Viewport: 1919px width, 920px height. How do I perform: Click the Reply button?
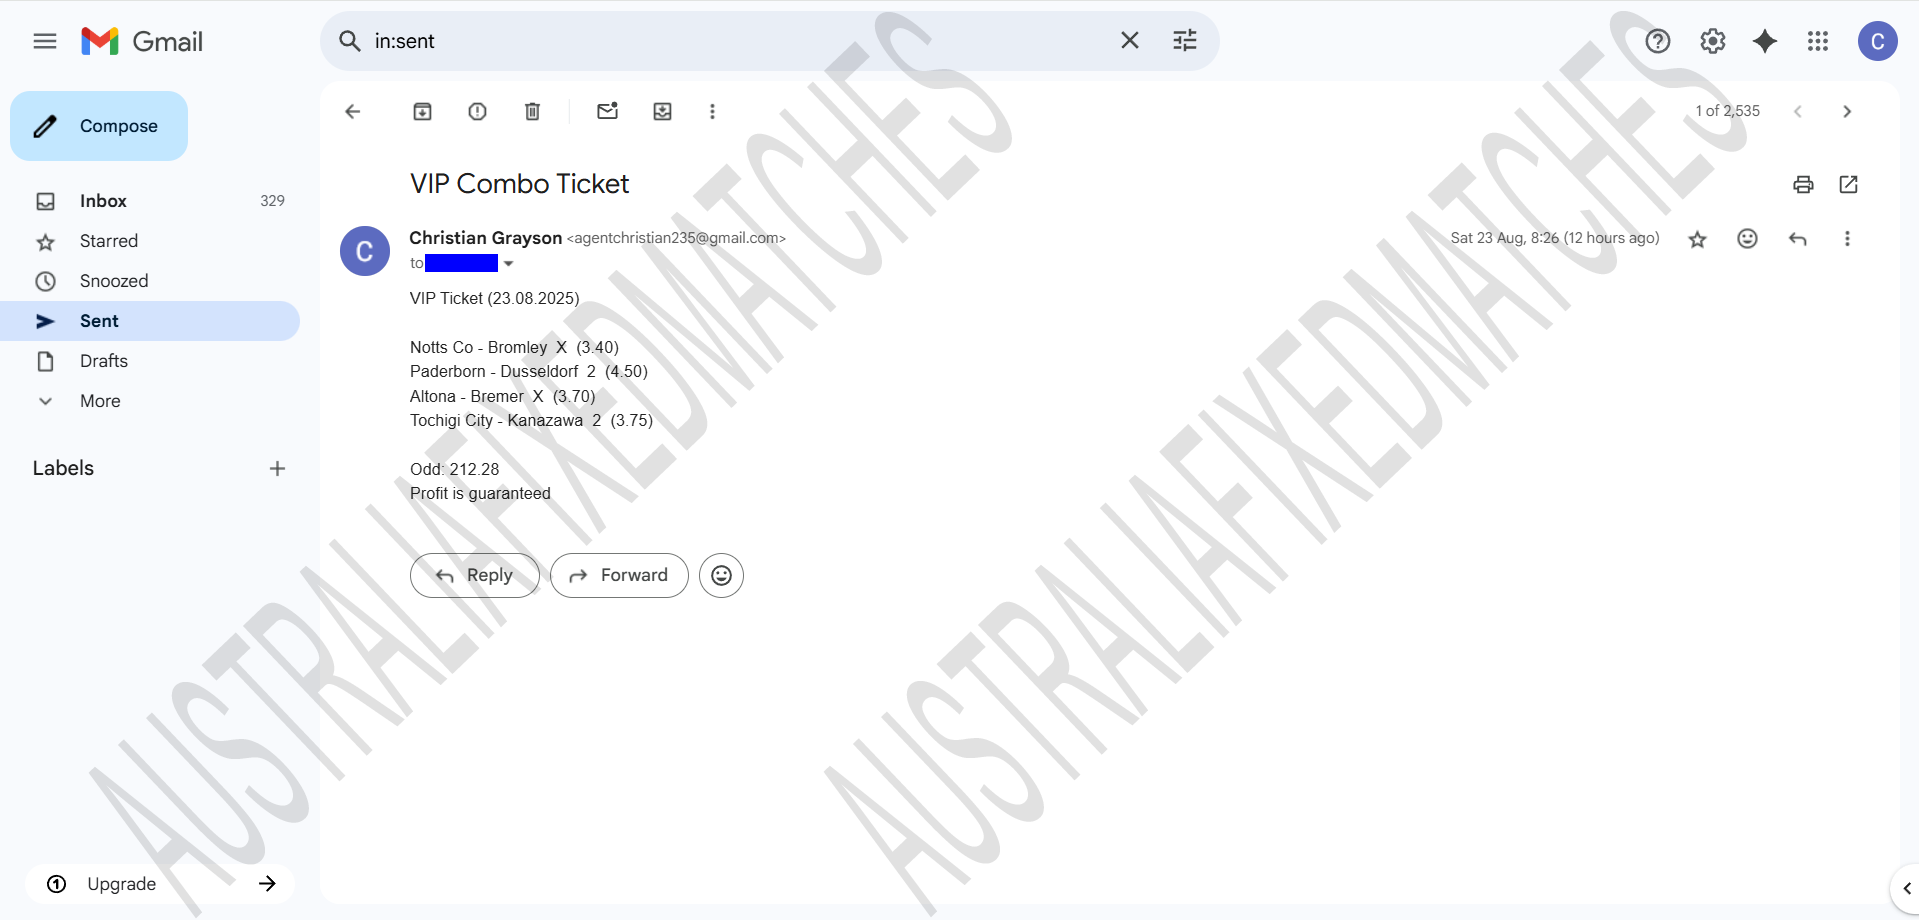tap(475, 575)
